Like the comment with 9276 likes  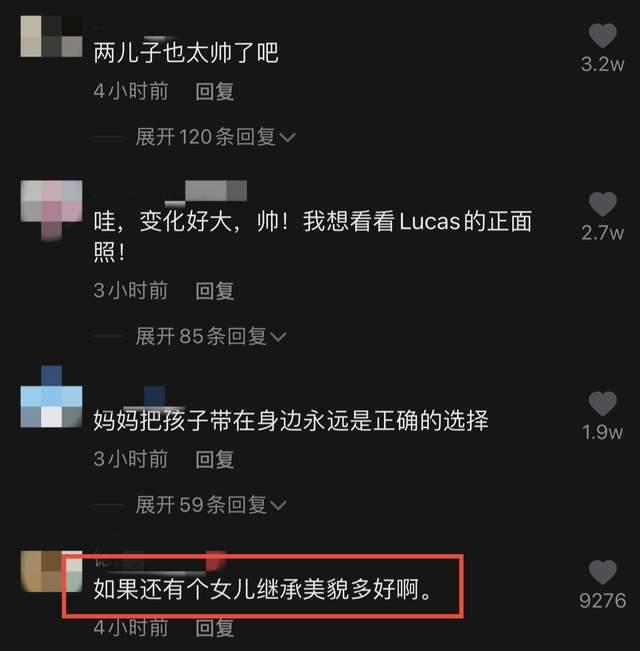(x=603, y=572)
